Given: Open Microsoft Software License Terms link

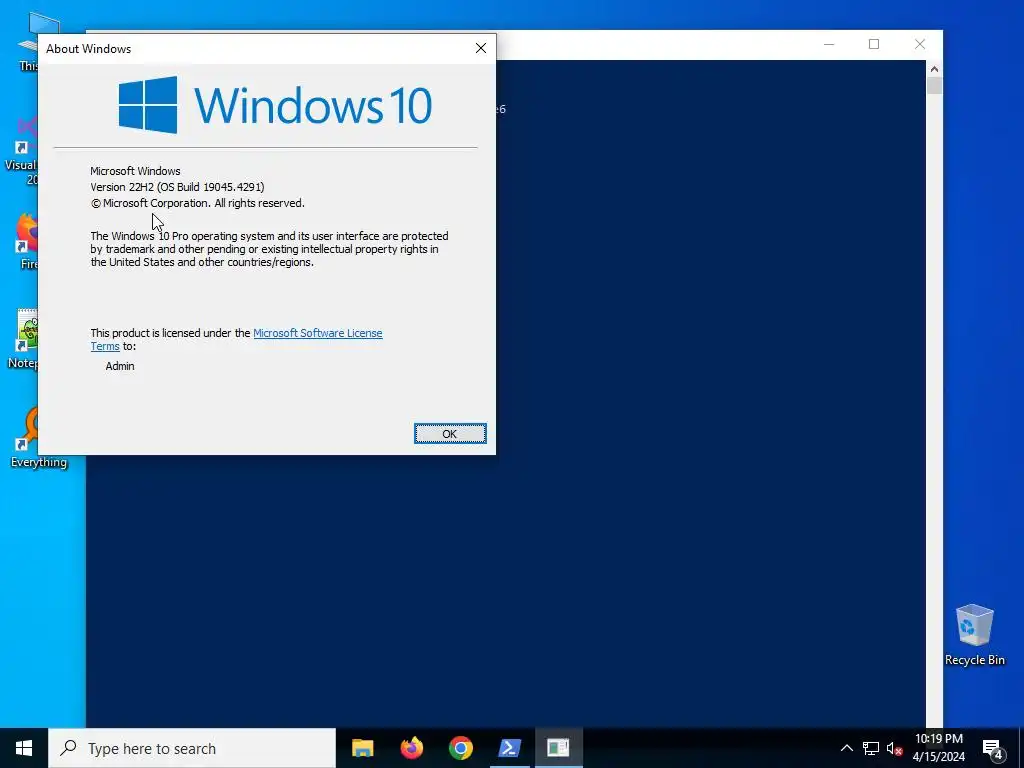Looking at the screenshot, I should point(317,333).
